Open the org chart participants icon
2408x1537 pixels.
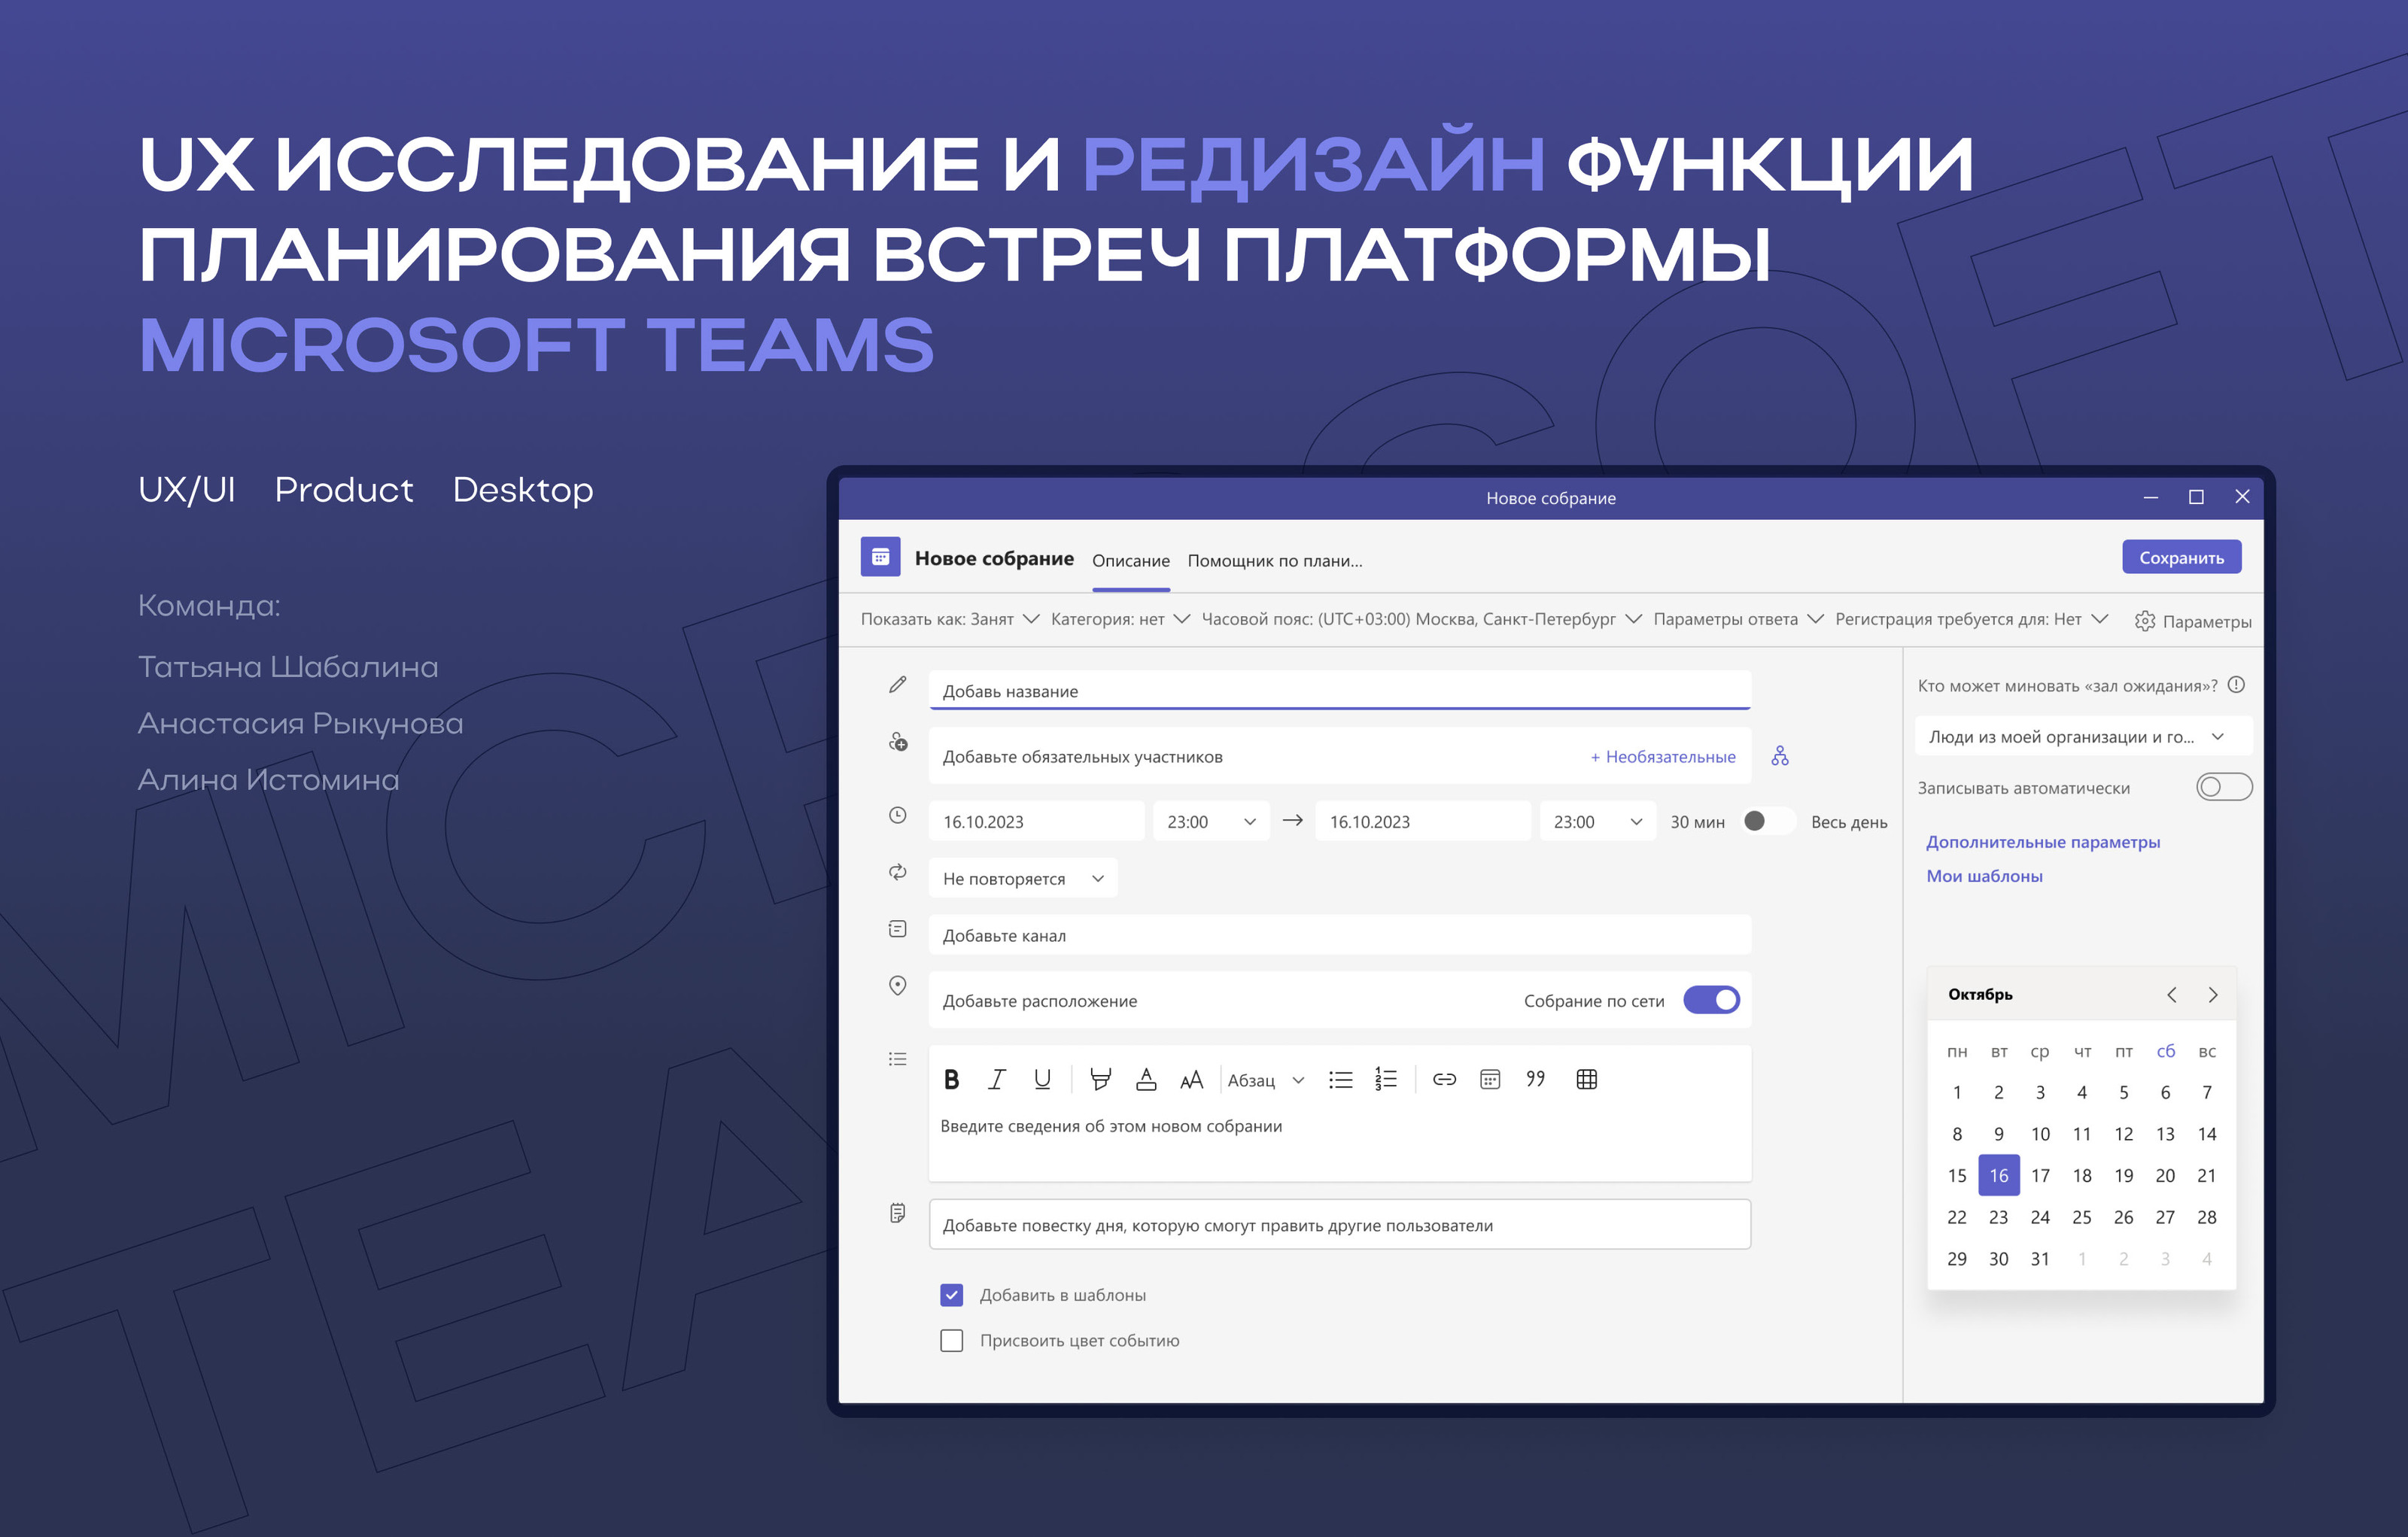(x=1780, y=756)
